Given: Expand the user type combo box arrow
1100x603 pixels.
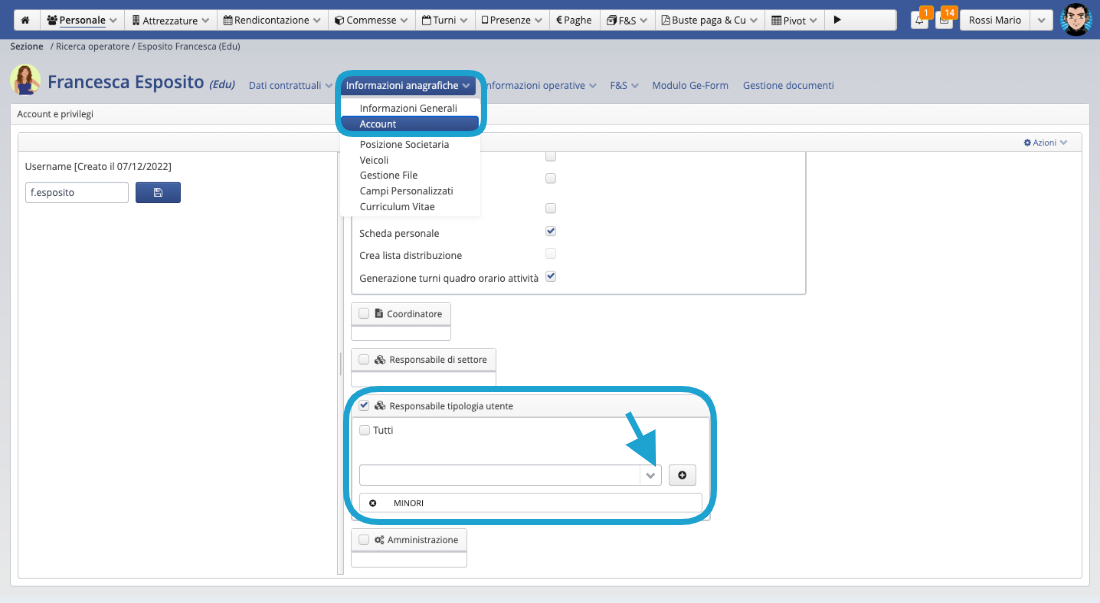Looking at the screenshot, I should click(x=651, y=475).
